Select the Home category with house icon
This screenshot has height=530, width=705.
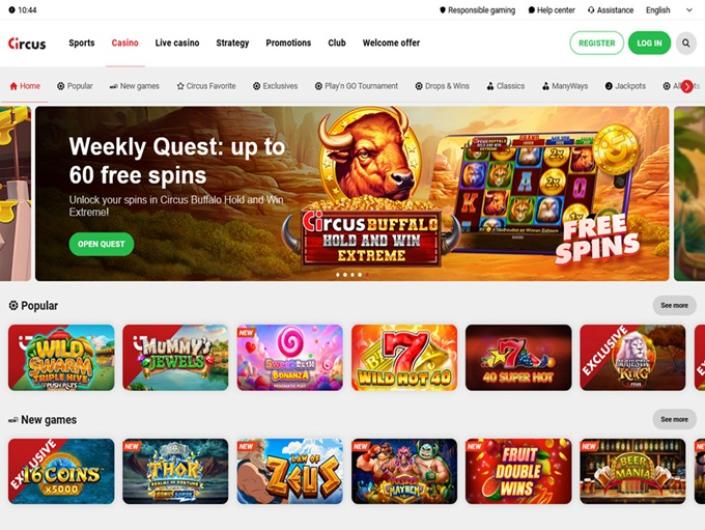[x=25, y=86]
